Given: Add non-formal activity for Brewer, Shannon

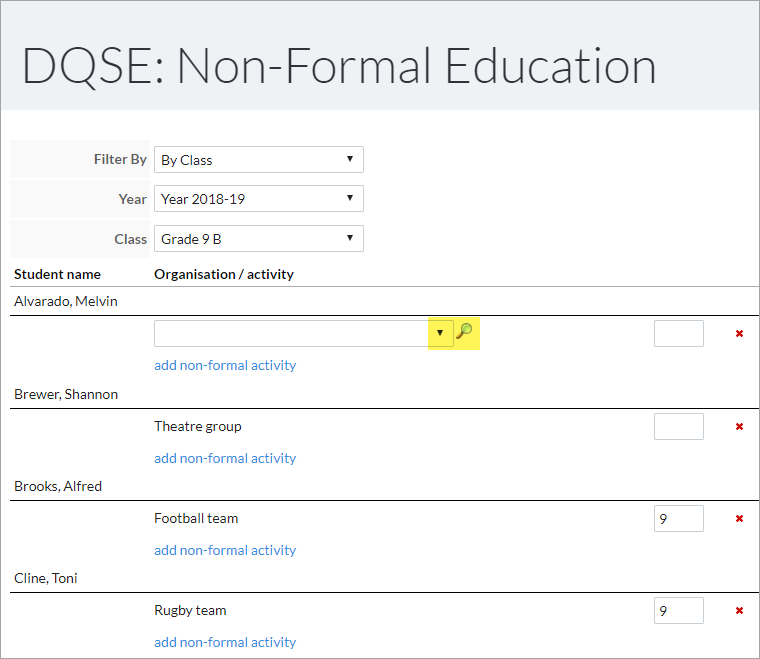Looking at the screenshot, I should tap(225, 458).
